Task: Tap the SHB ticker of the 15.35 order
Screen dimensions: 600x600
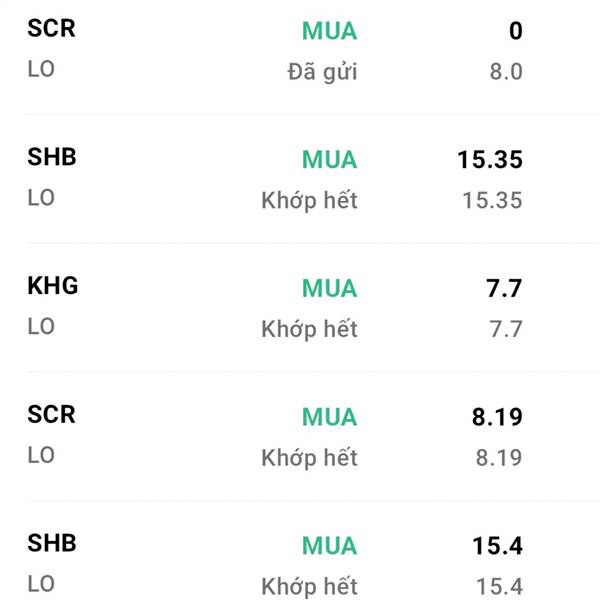Action: (52, 157)
